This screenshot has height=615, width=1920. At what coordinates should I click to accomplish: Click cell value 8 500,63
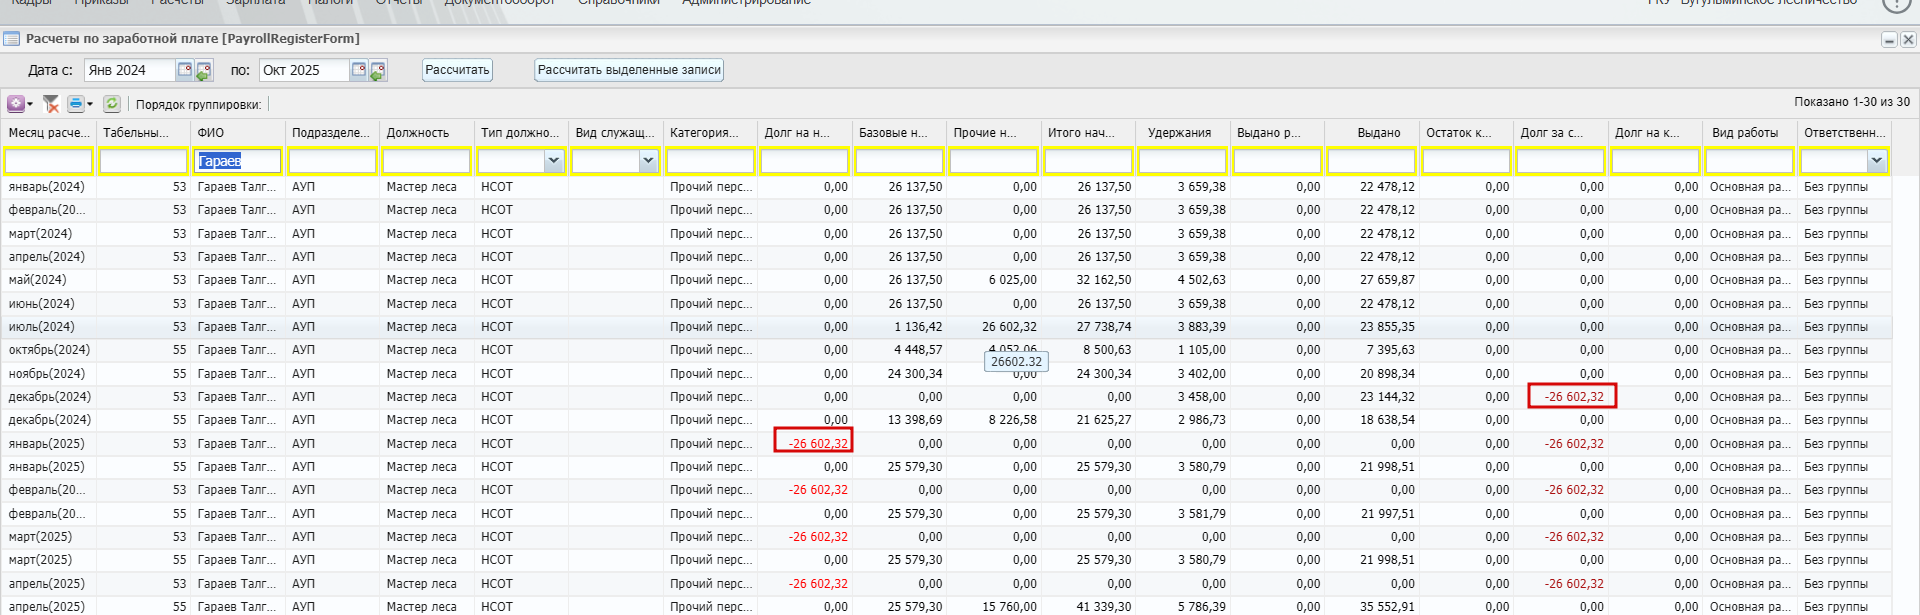[x=1107, y=350]
